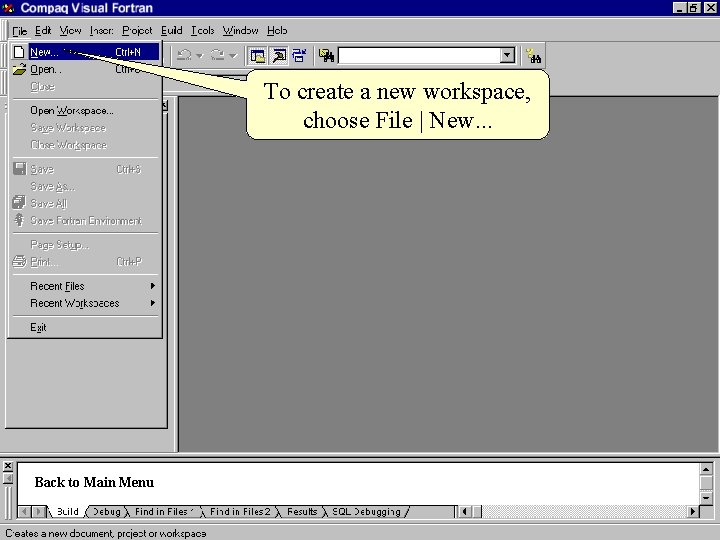Click the Search binoculars icon
Screen dimensions: 720x540
[x=534, y=56]
